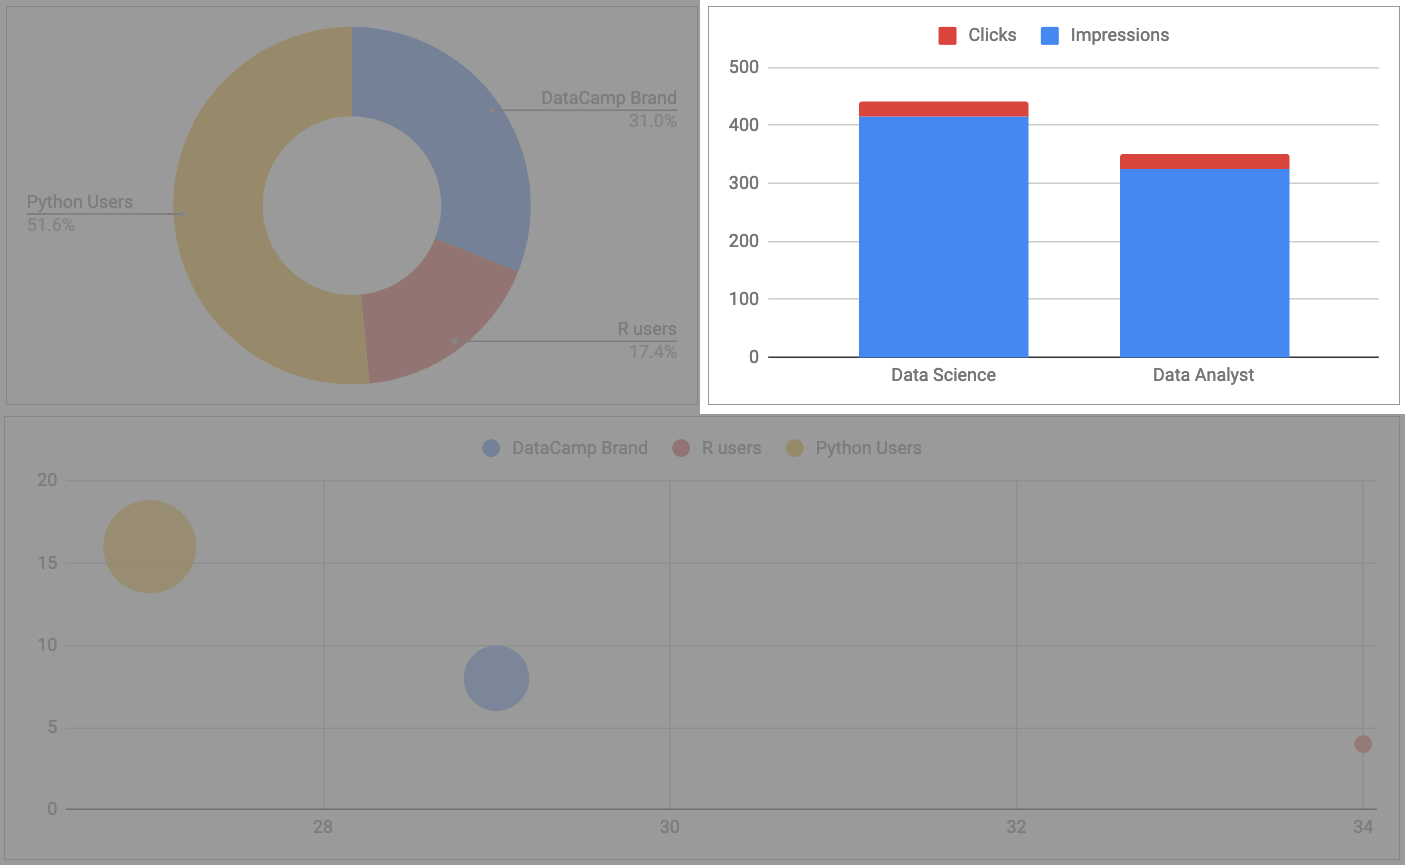
Task: Click the DataCamp Brand bubble legend dot
Action: pos(491,448)
